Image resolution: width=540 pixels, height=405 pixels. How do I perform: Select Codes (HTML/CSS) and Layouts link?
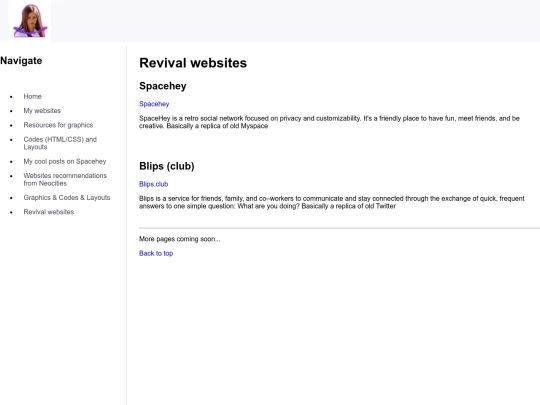(x=60, y=143)
